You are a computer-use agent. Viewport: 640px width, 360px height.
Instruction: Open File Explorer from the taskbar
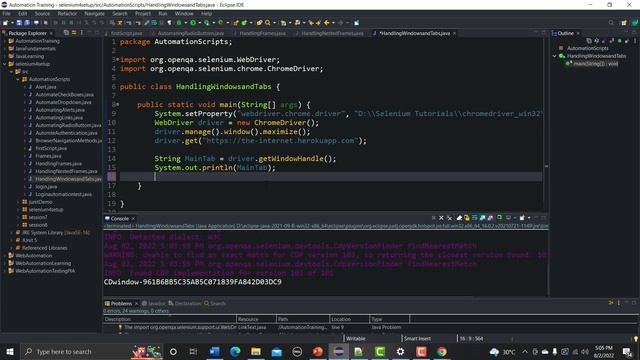(x=256, y=351)
